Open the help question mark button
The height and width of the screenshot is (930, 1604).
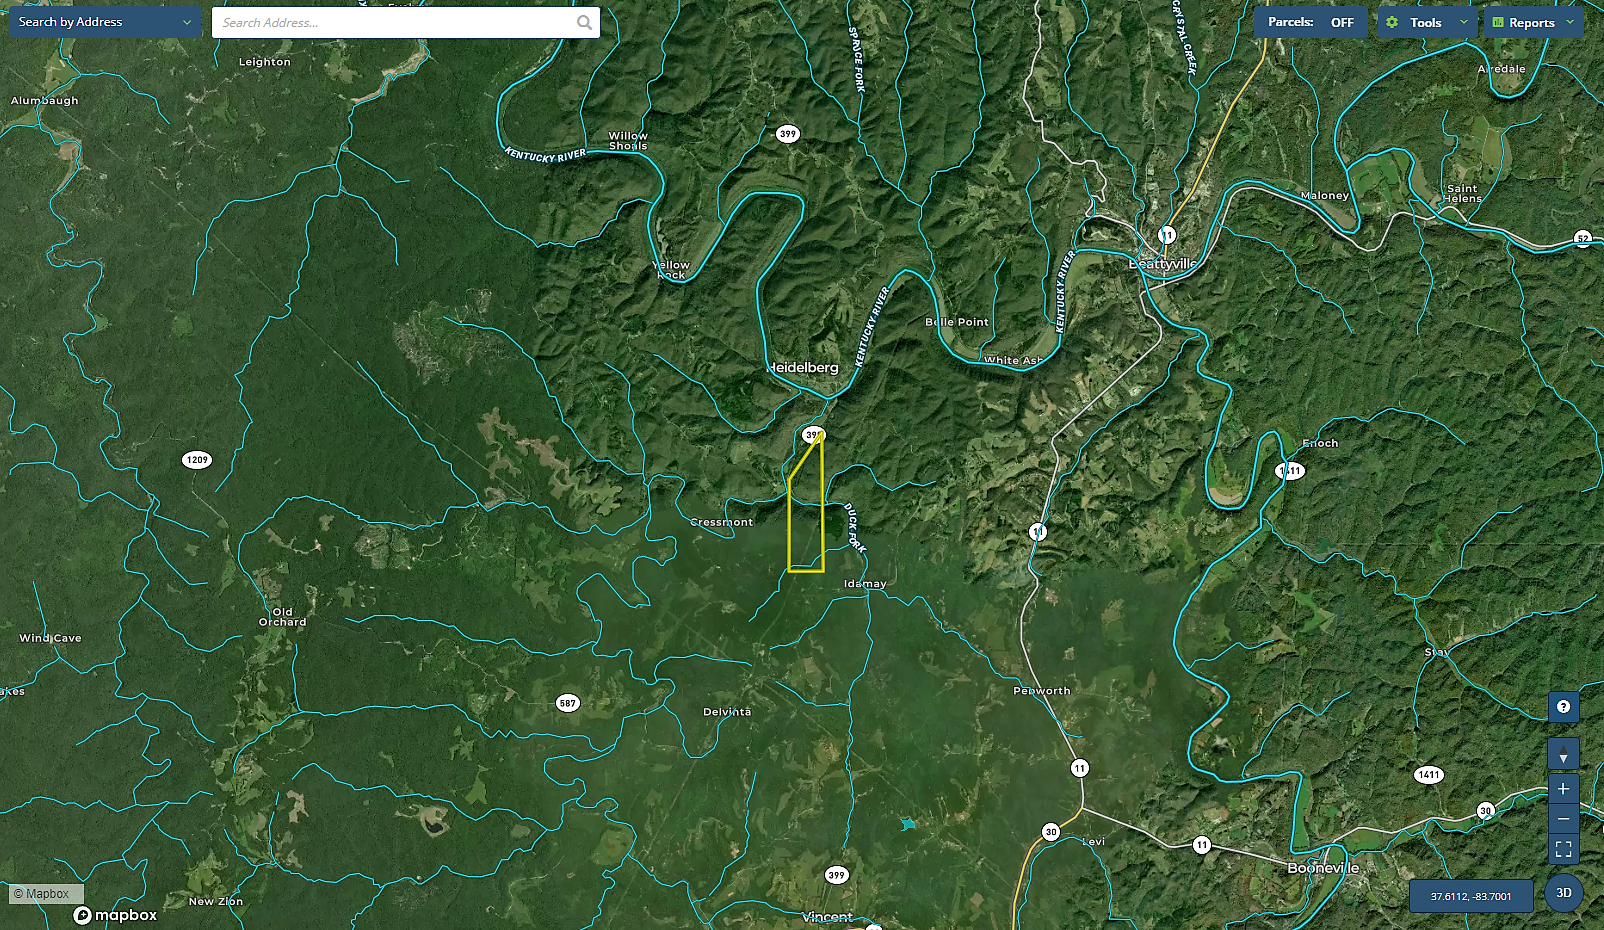pos(1563,707)
